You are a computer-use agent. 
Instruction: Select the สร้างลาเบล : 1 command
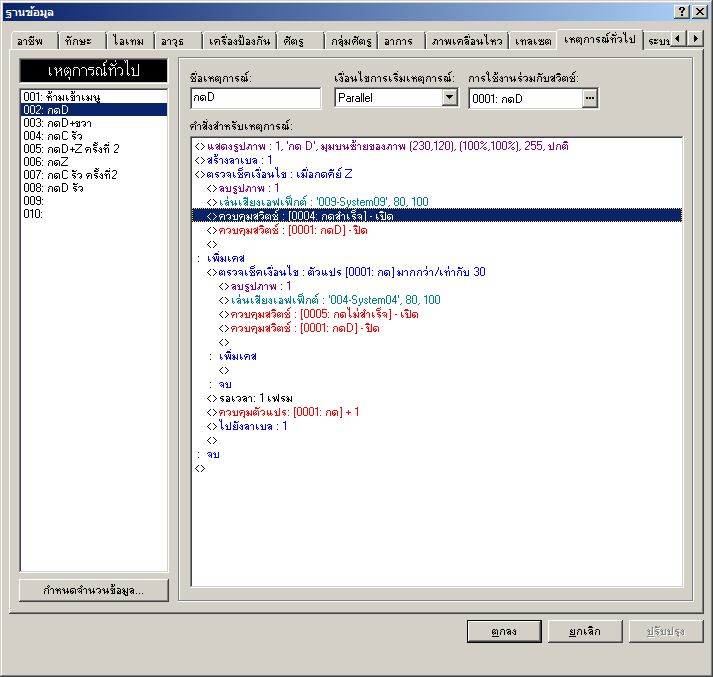(x=437, y=160)
